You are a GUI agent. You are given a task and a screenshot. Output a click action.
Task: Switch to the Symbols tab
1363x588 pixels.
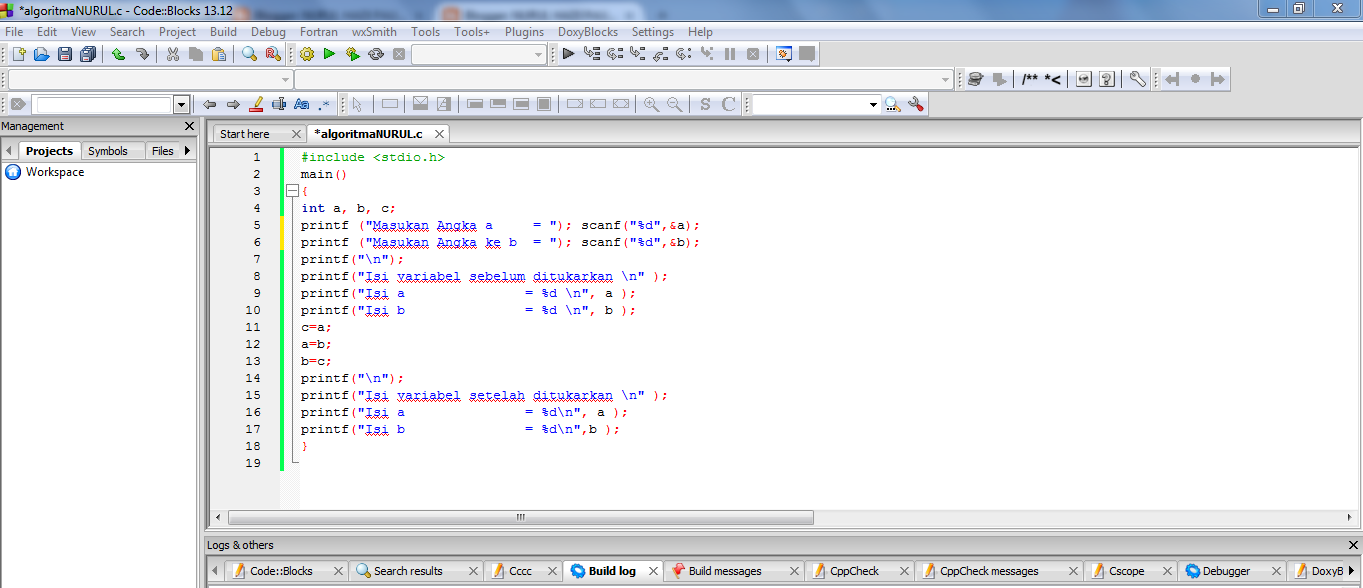[108, 151]
